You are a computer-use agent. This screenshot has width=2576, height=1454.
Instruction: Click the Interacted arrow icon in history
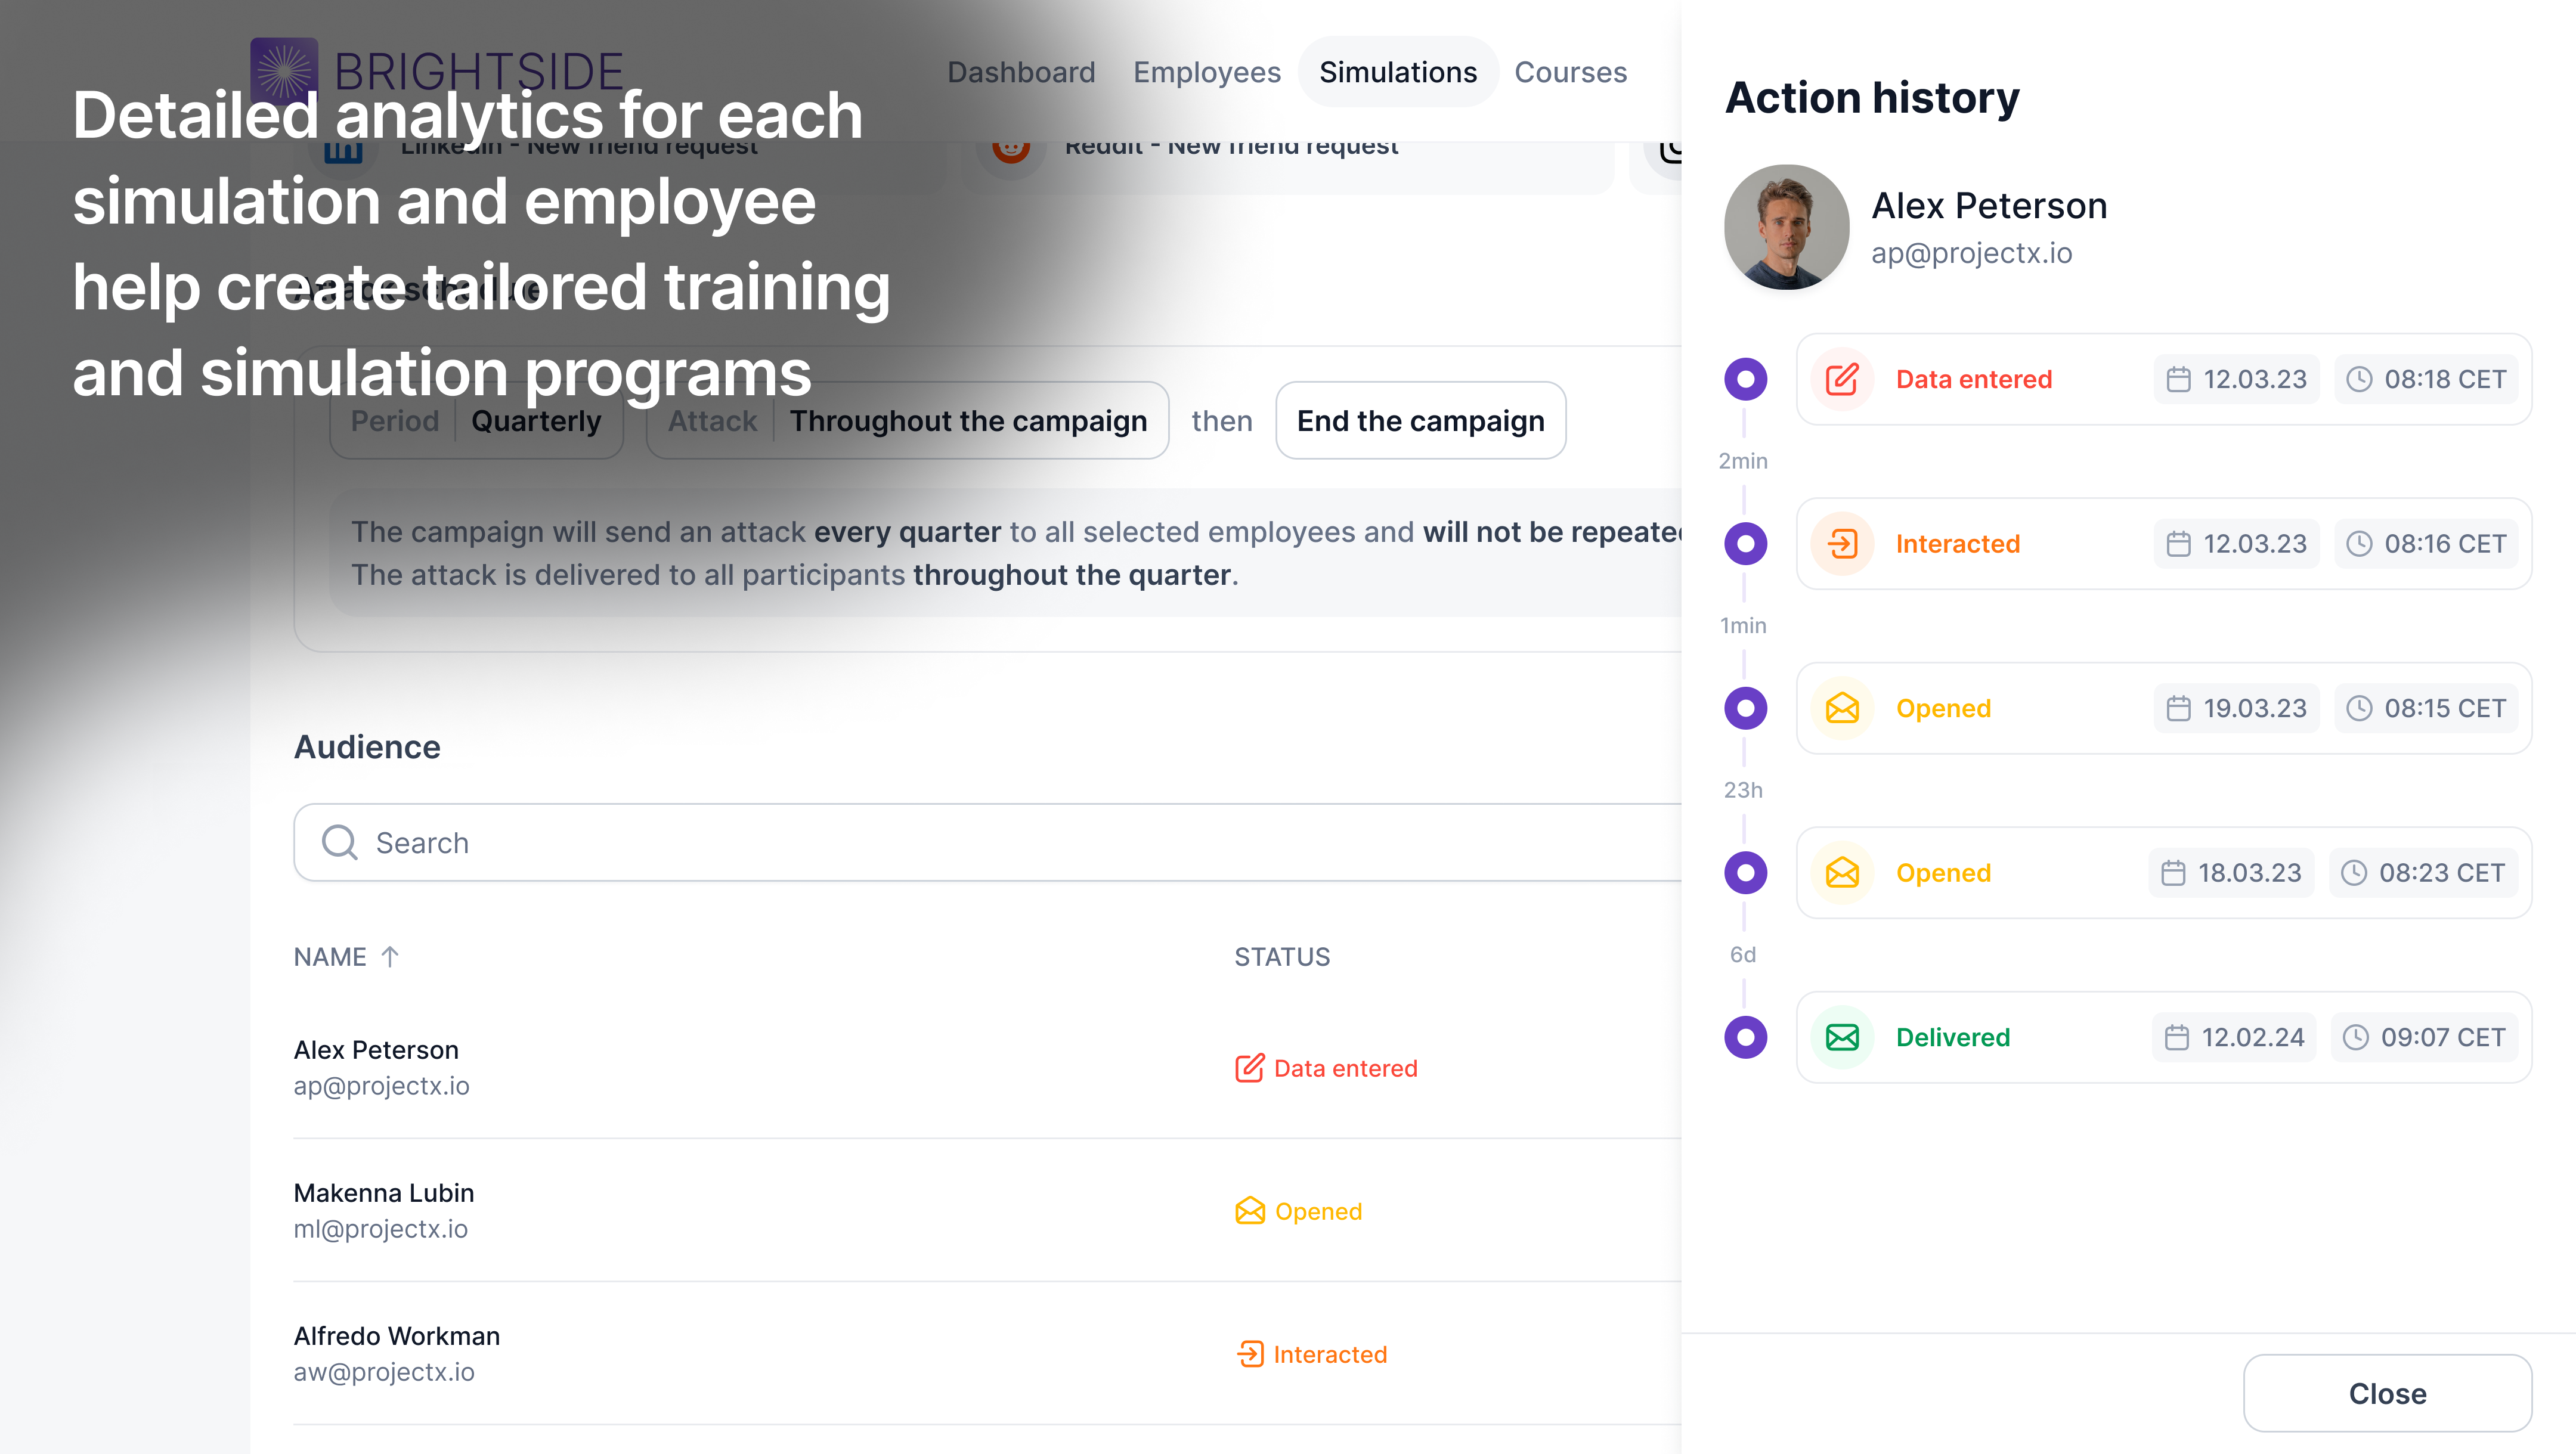pyautogui.click(x=1841, y=544)
